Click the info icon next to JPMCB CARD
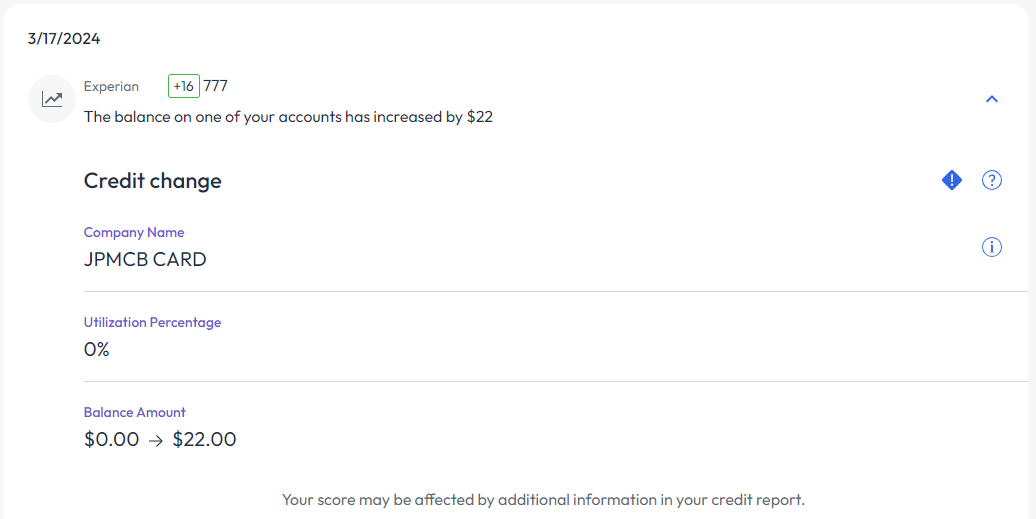Viewport: 1036px width, 519px height. (991, 247)
